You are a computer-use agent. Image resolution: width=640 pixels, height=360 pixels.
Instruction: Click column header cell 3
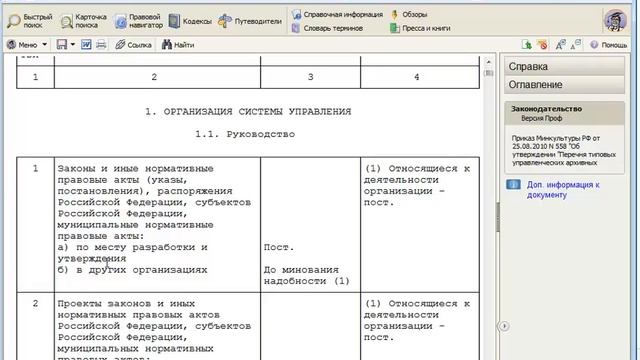click(x=311, y=77)
